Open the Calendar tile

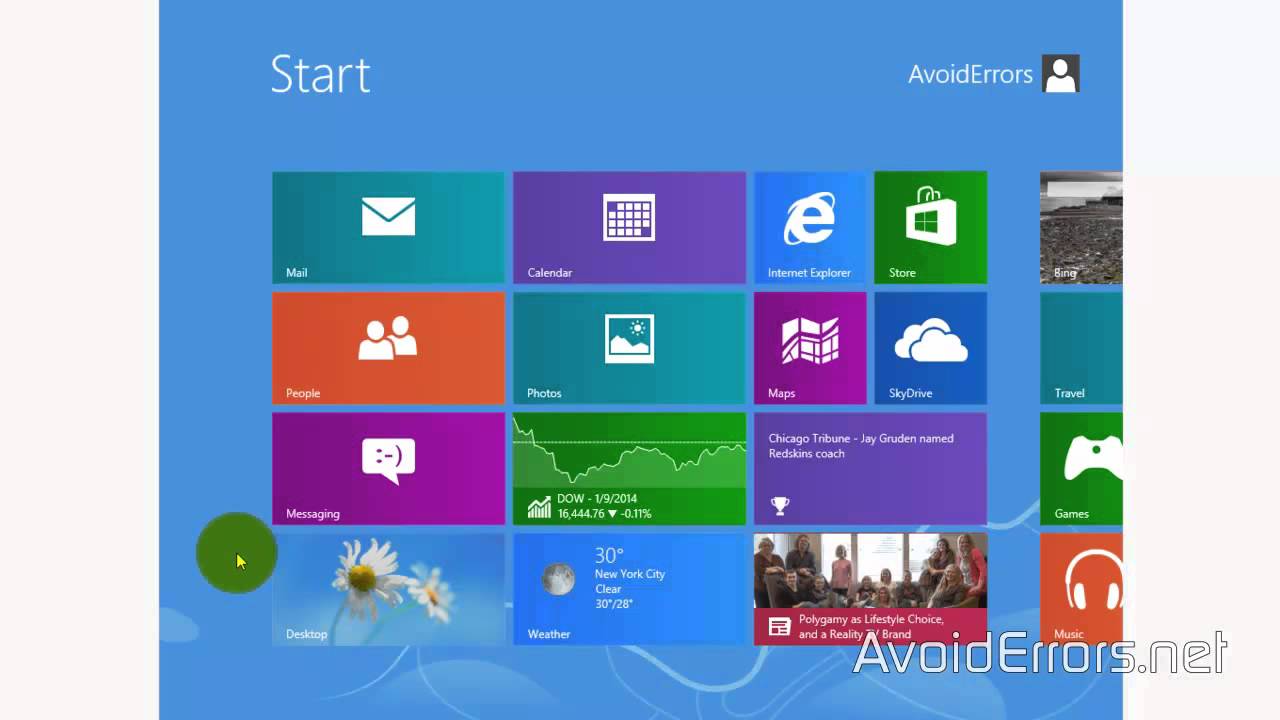pos(629,227)
